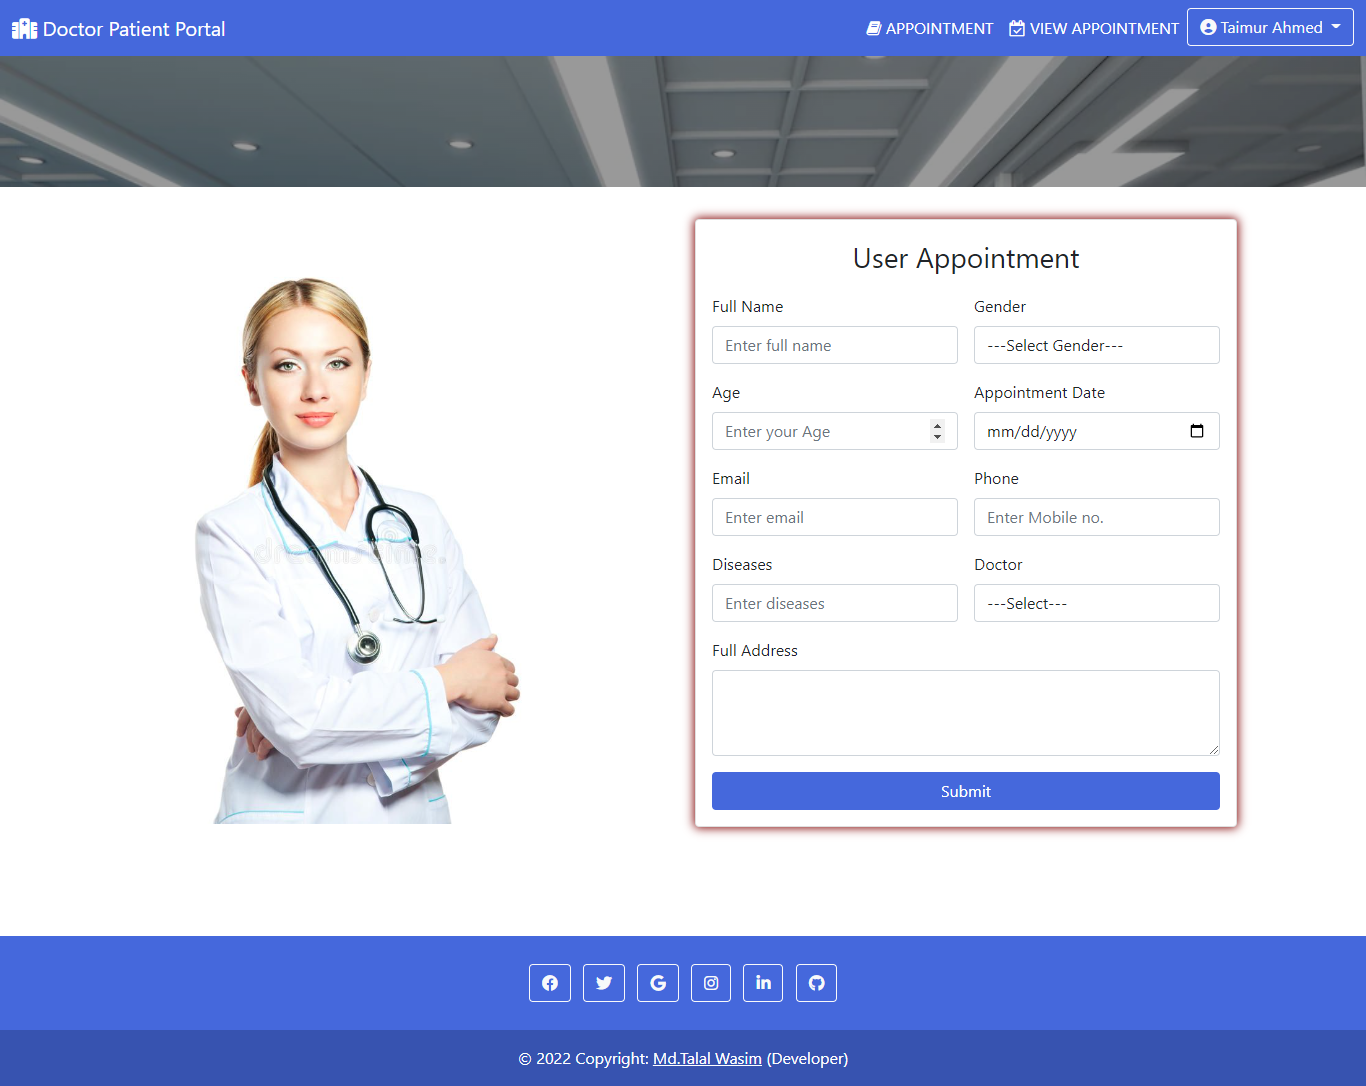Click the hospital logo icon in navbar
This screenshot has height=1086, width=1366.
tap(24, 29)
